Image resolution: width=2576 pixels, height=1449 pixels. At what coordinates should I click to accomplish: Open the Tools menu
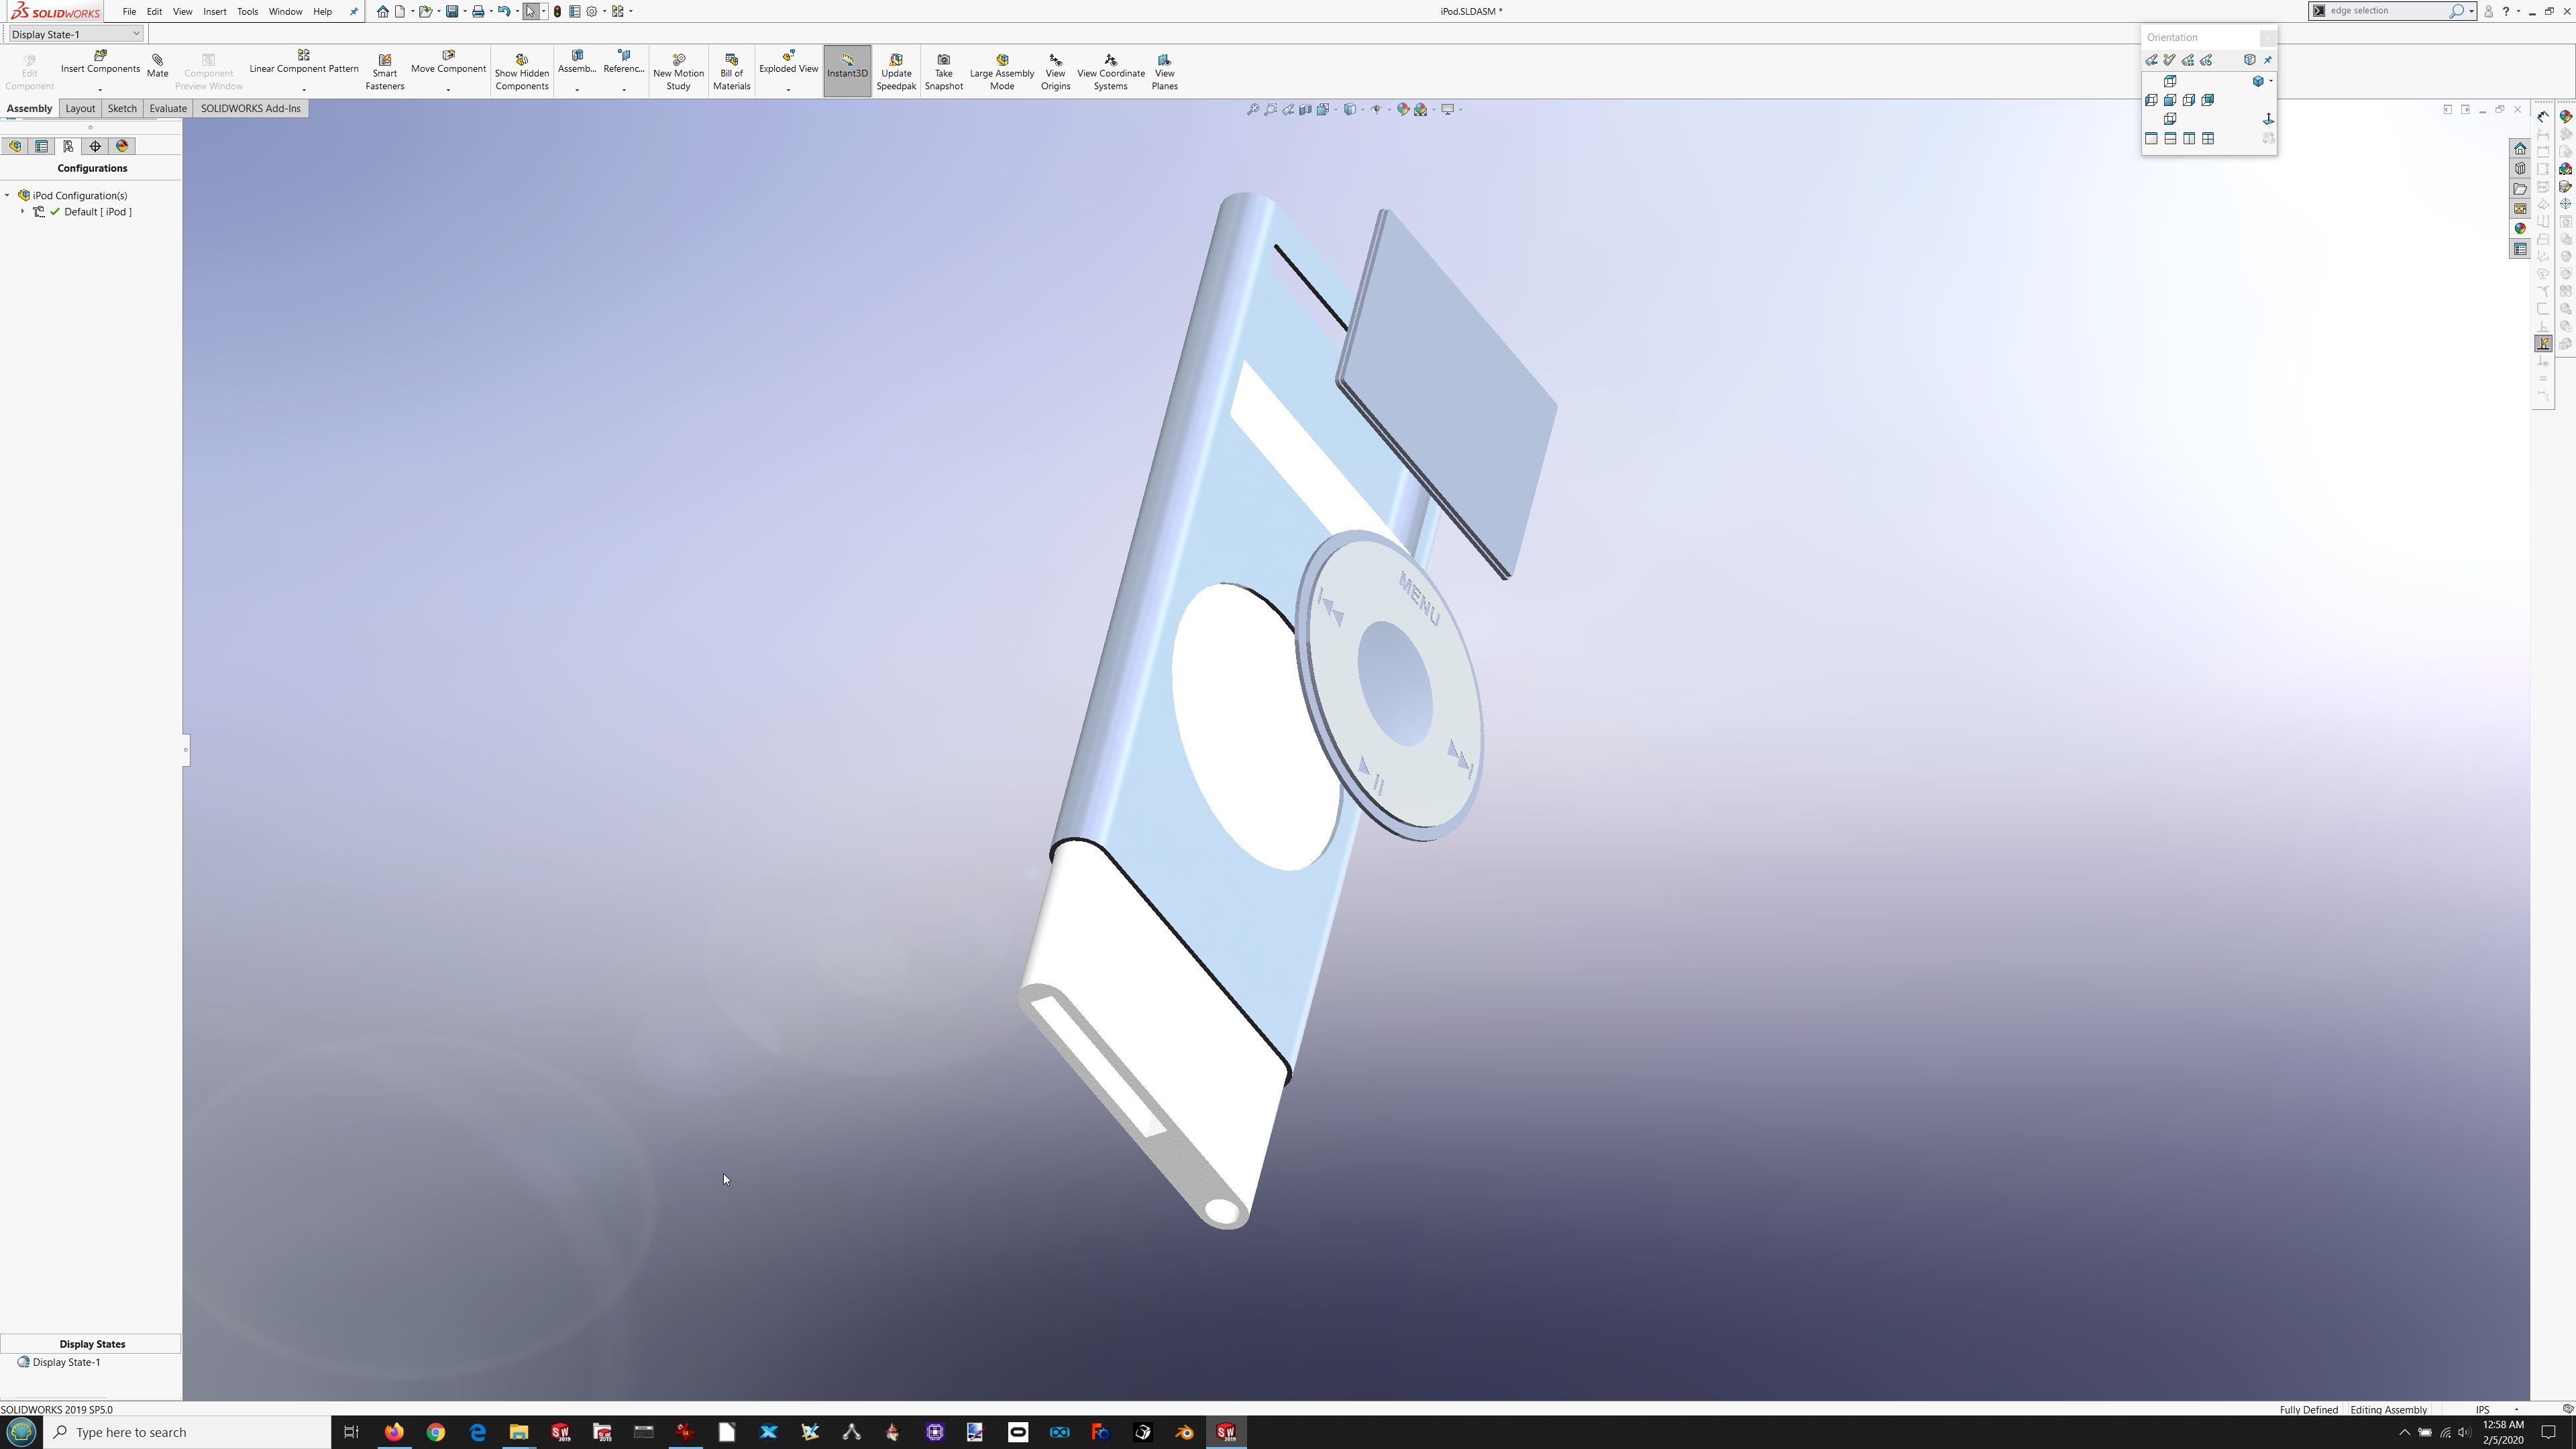point(247,12)
